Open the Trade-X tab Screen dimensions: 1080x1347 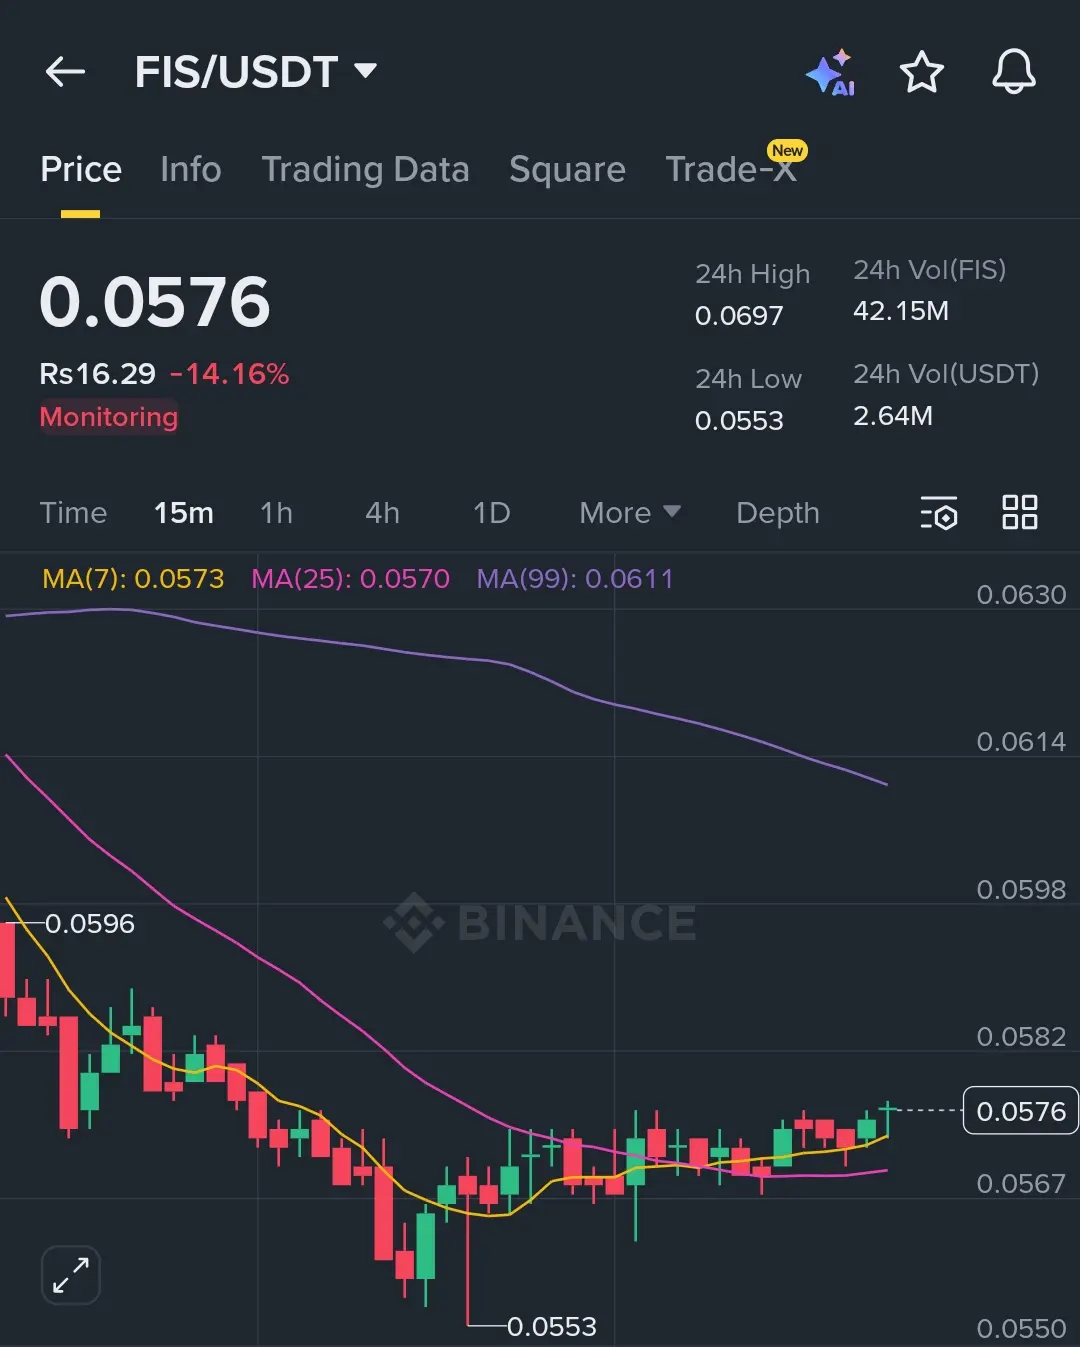[732, 169]
